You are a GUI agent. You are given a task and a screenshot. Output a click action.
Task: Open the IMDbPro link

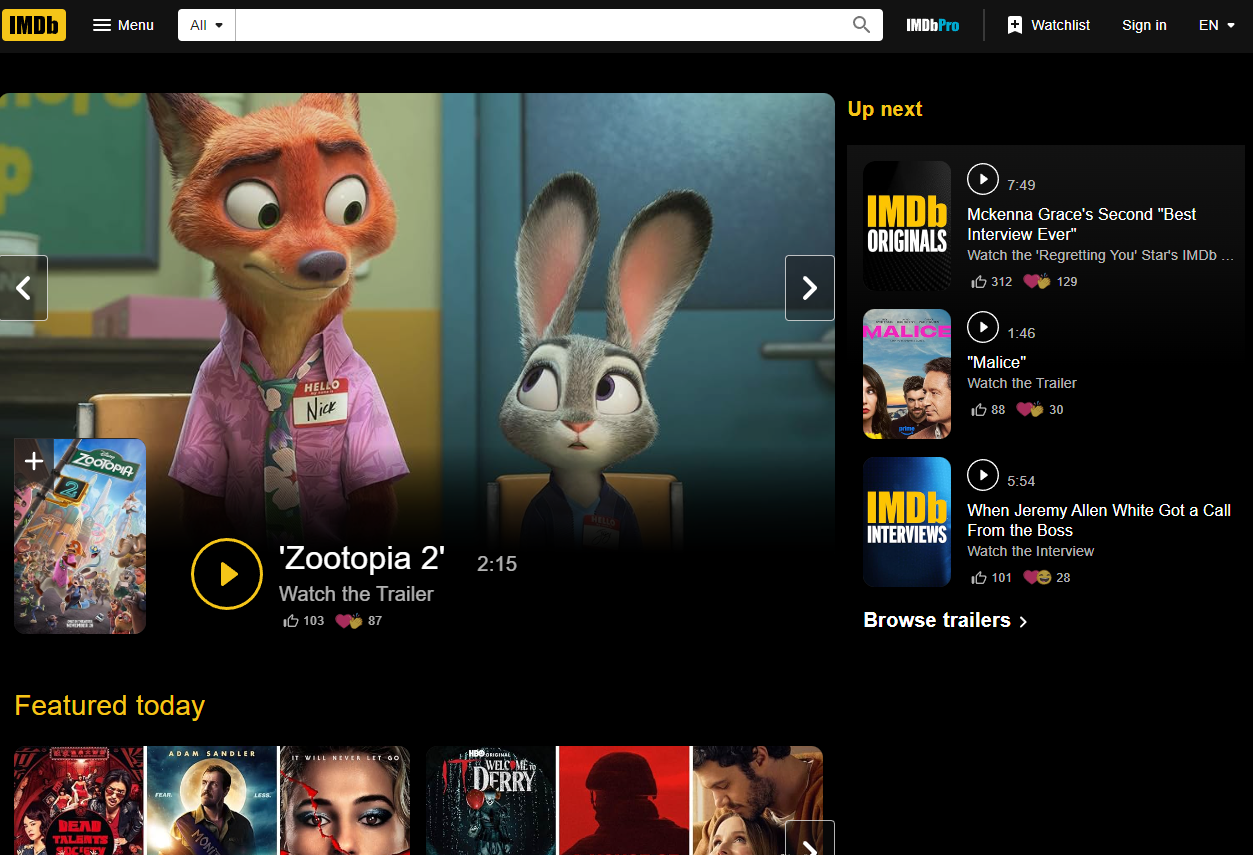click(x=932, y=25)
